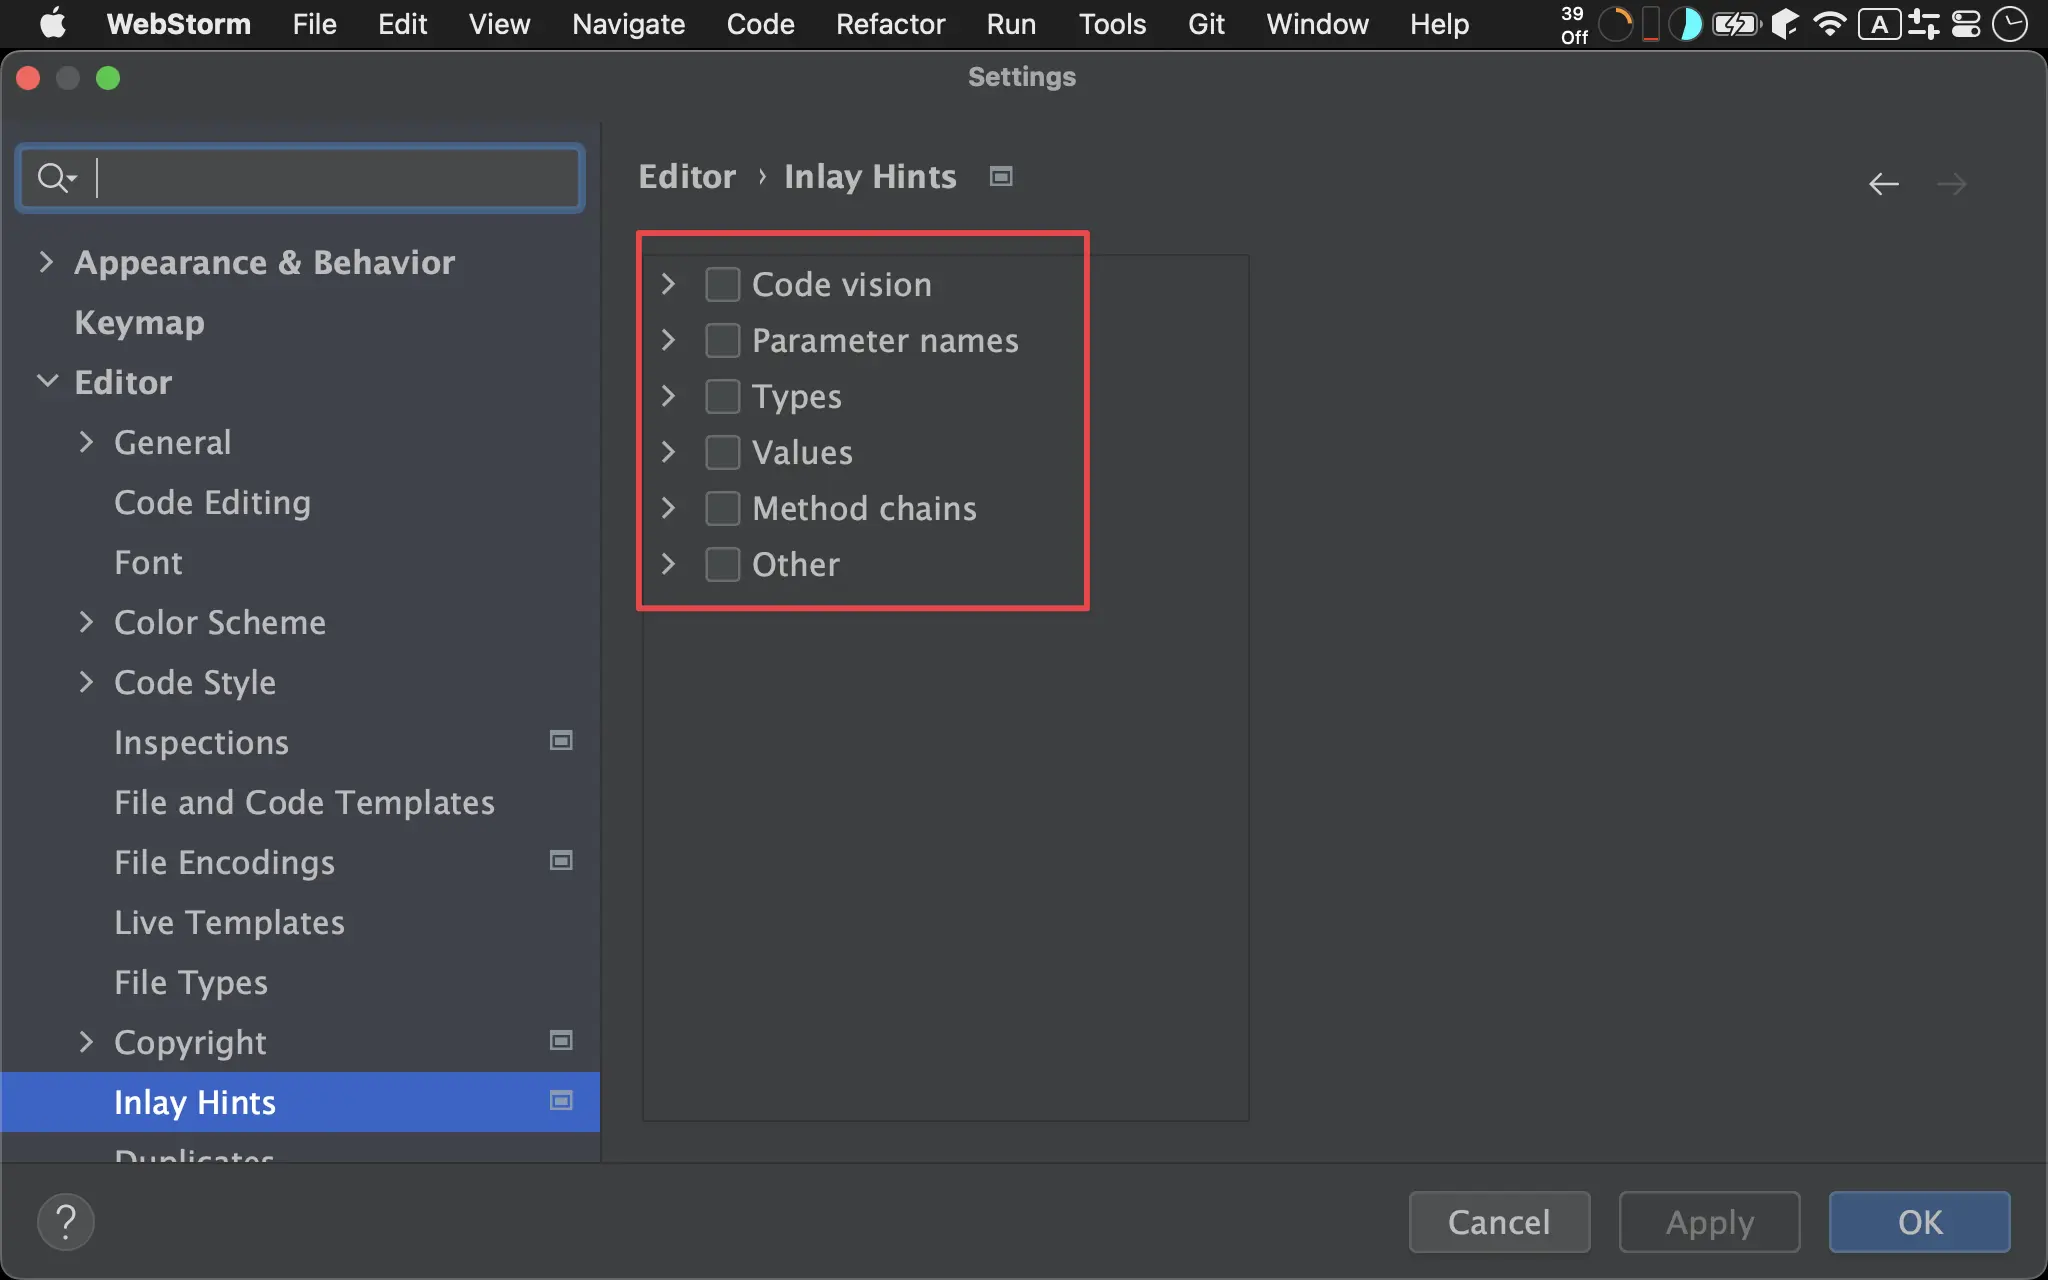This screenshot has width=2048, height=1280.
Task: Click project-level icon next to File Encodings
Action: click(561, 861)
